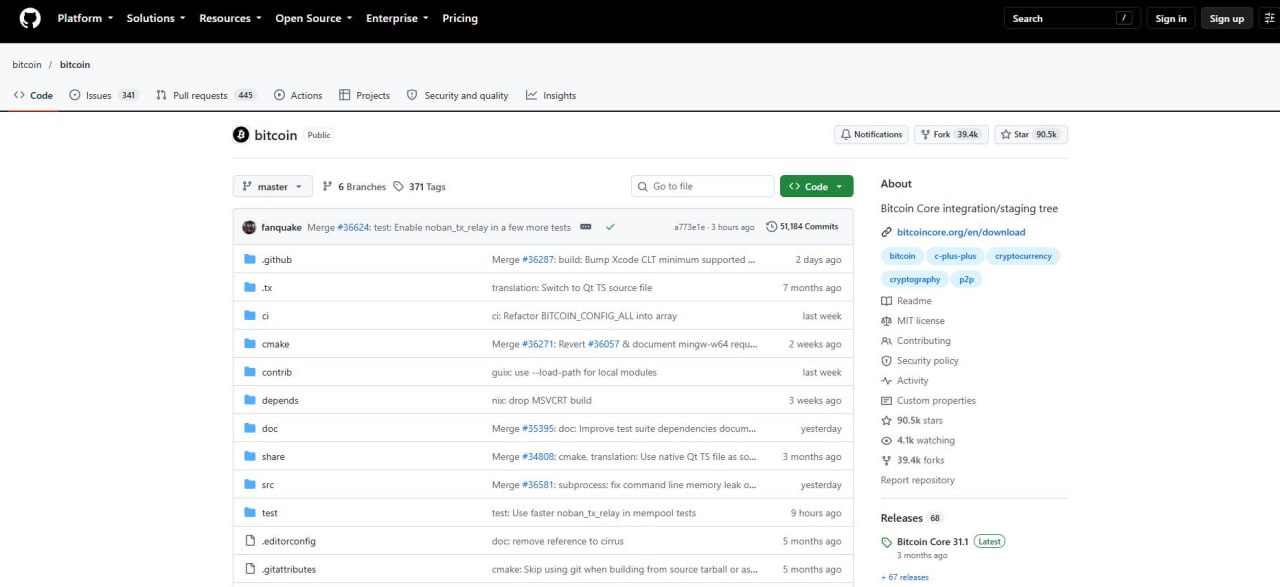Click file icon beside .editorconfig
The image size is (1280, 587).
pos(250,541)
